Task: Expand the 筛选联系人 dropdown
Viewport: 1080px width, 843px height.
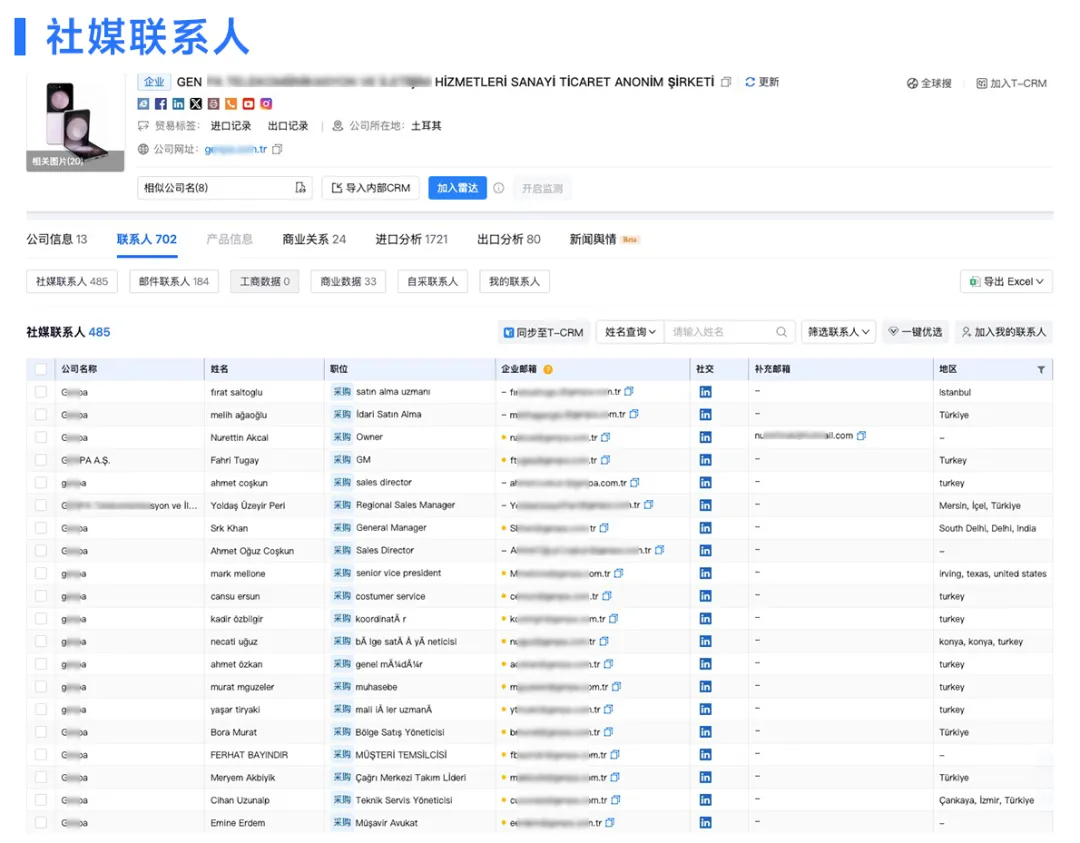Action: coord(838,332)
